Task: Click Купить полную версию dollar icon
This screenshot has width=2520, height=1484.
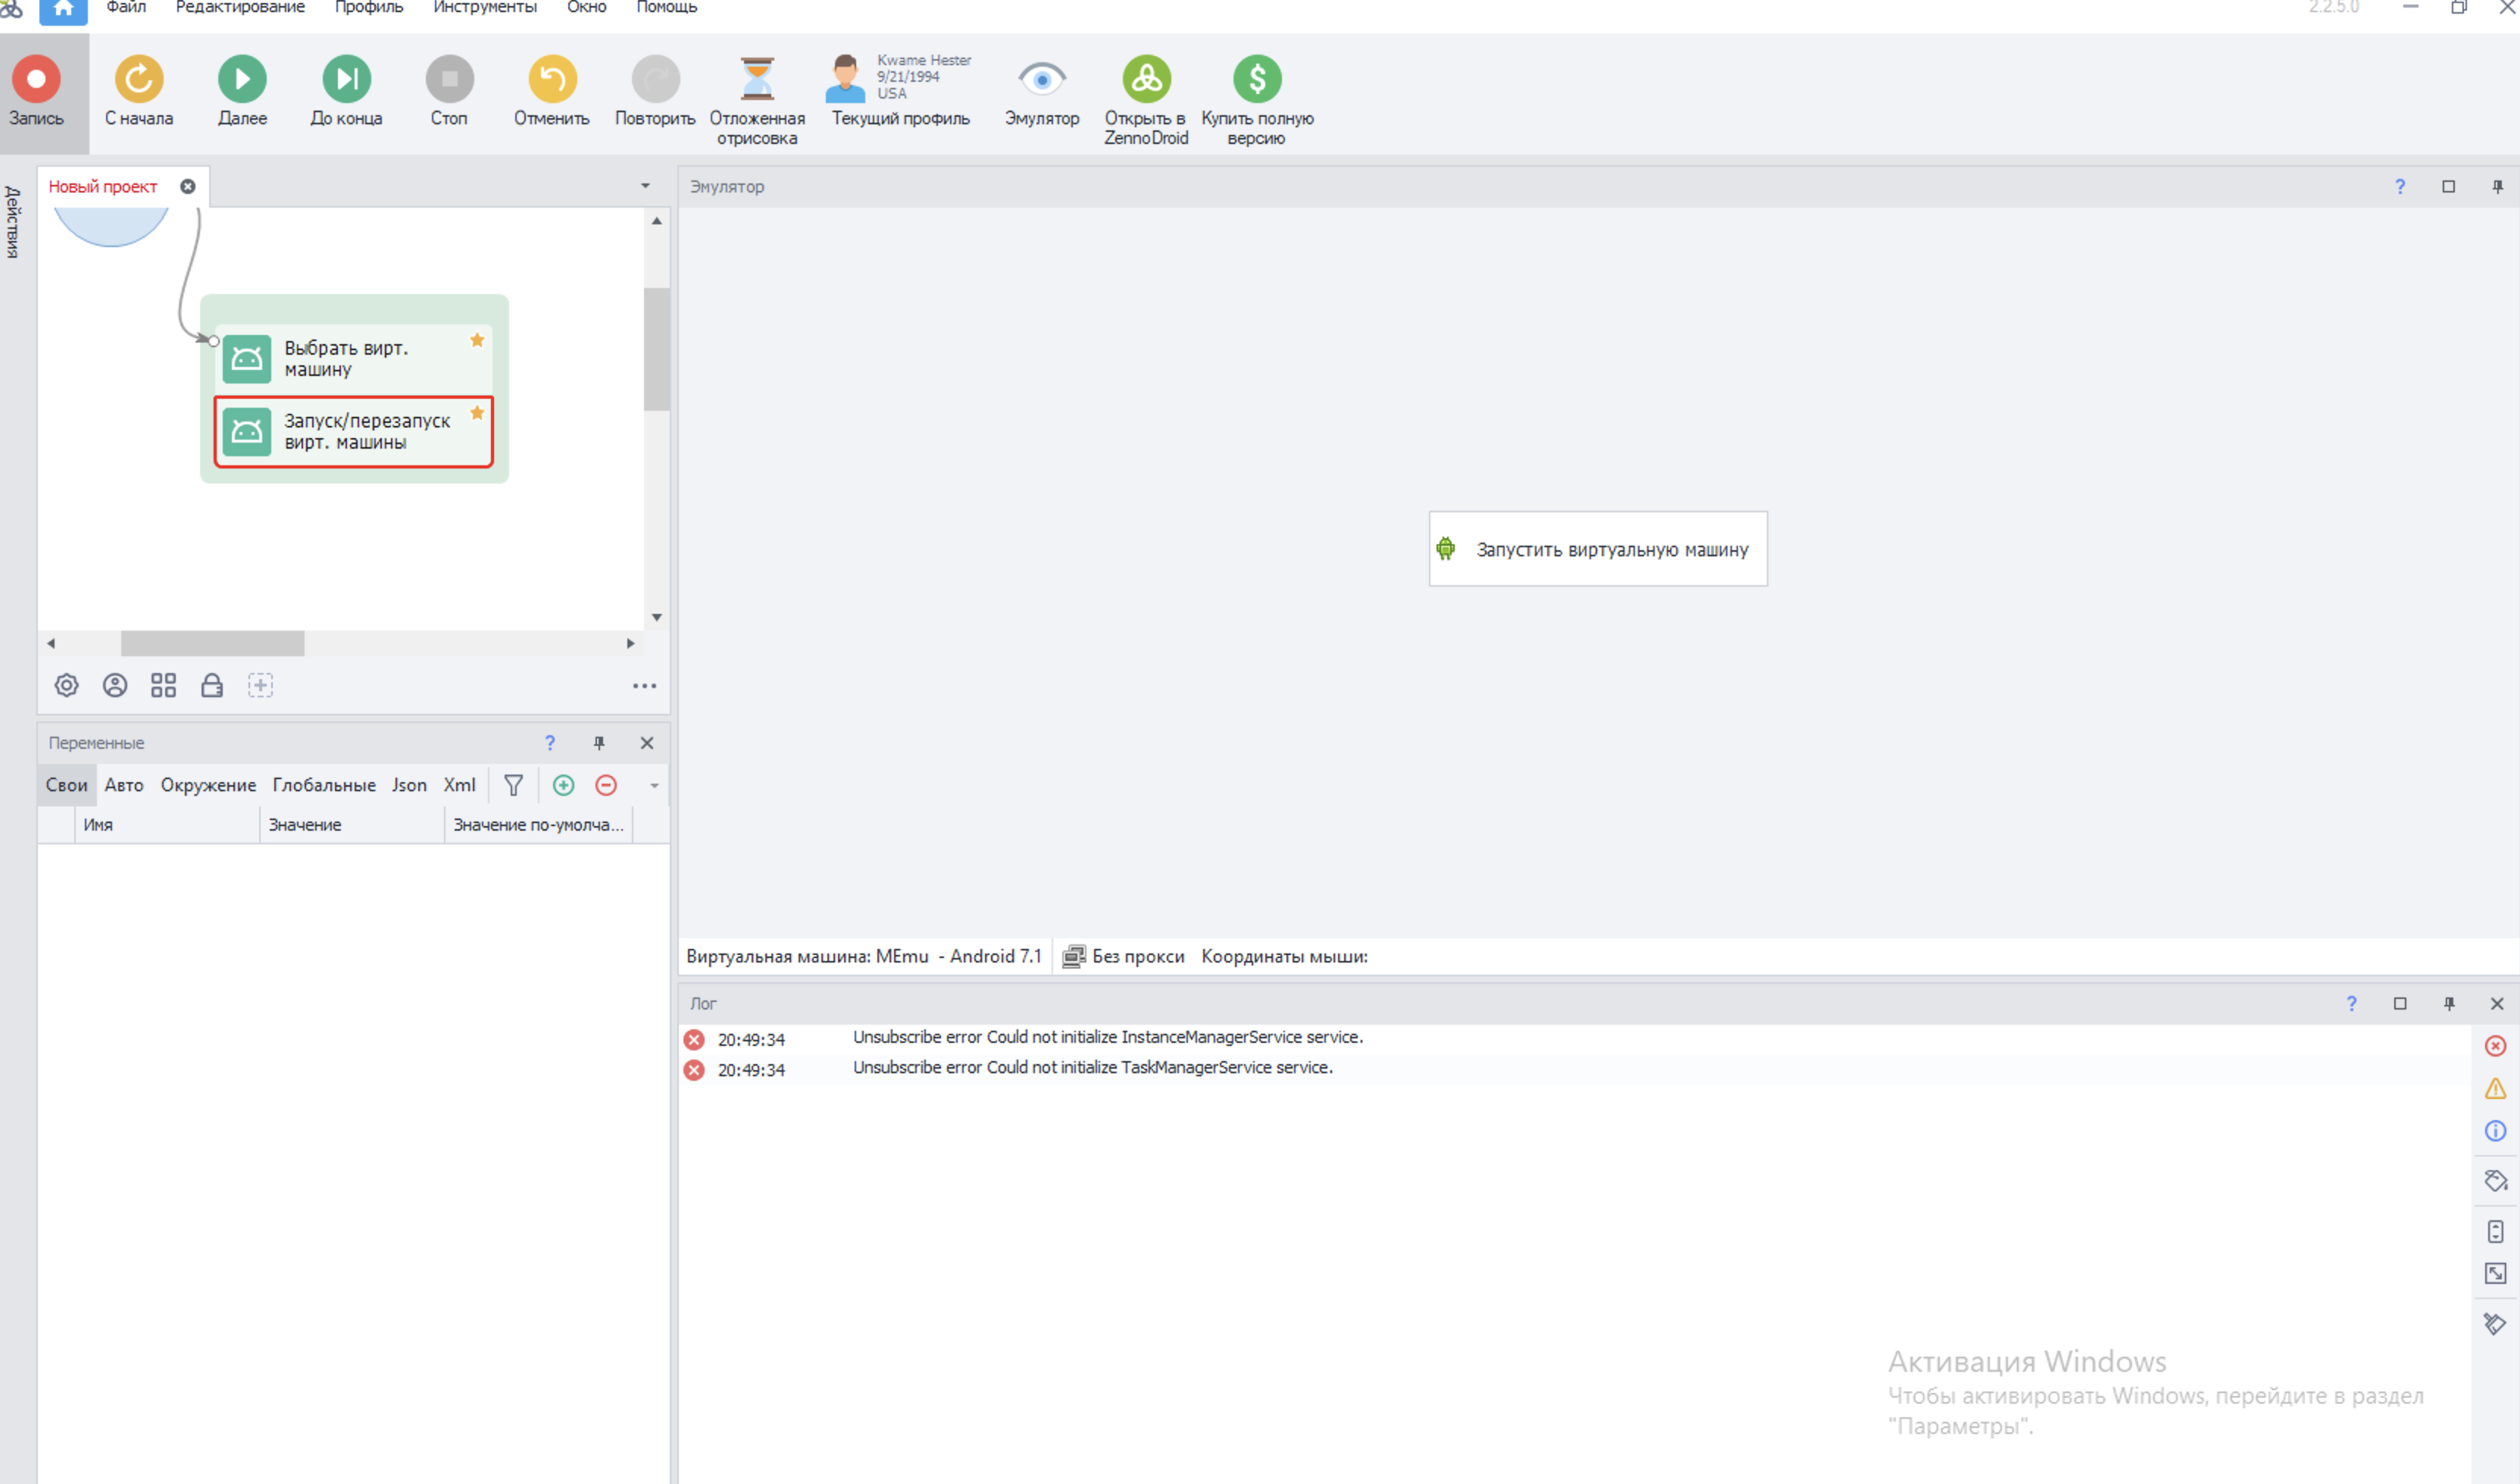Action: click(x=1257, y=79)
